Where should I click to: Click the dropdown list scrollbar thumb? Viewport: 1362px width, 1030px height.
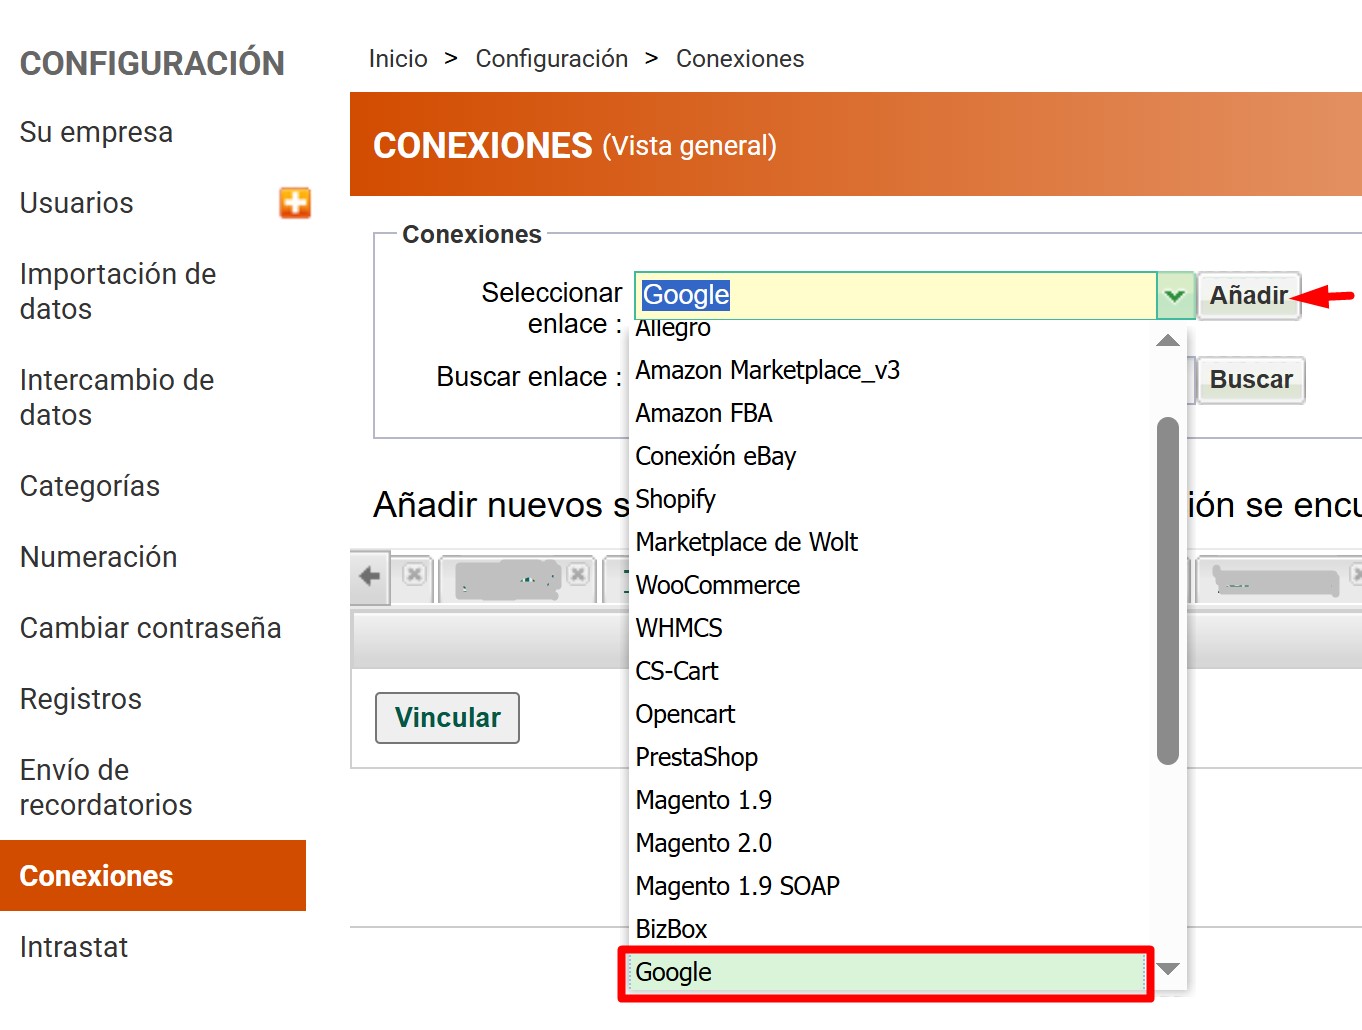point(1167,591)
